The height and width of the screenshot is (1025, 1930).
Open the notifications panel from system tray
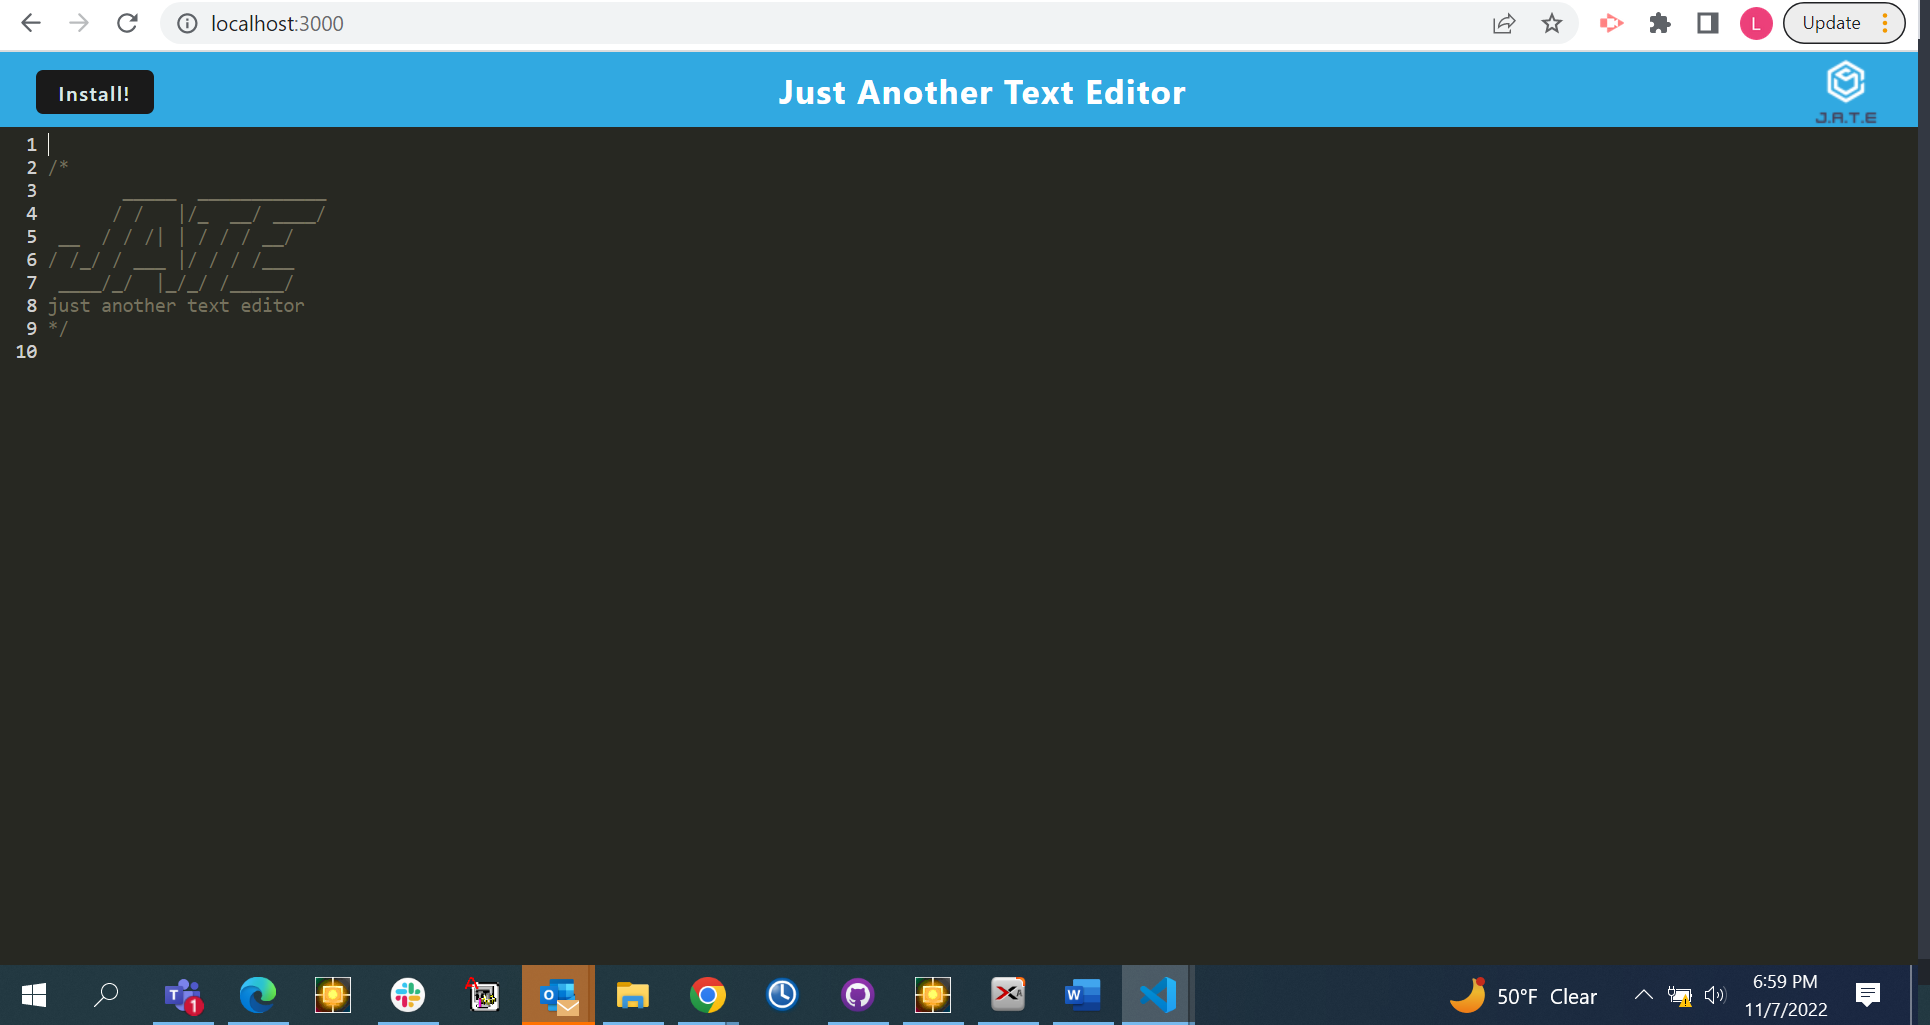(1868, 995)
